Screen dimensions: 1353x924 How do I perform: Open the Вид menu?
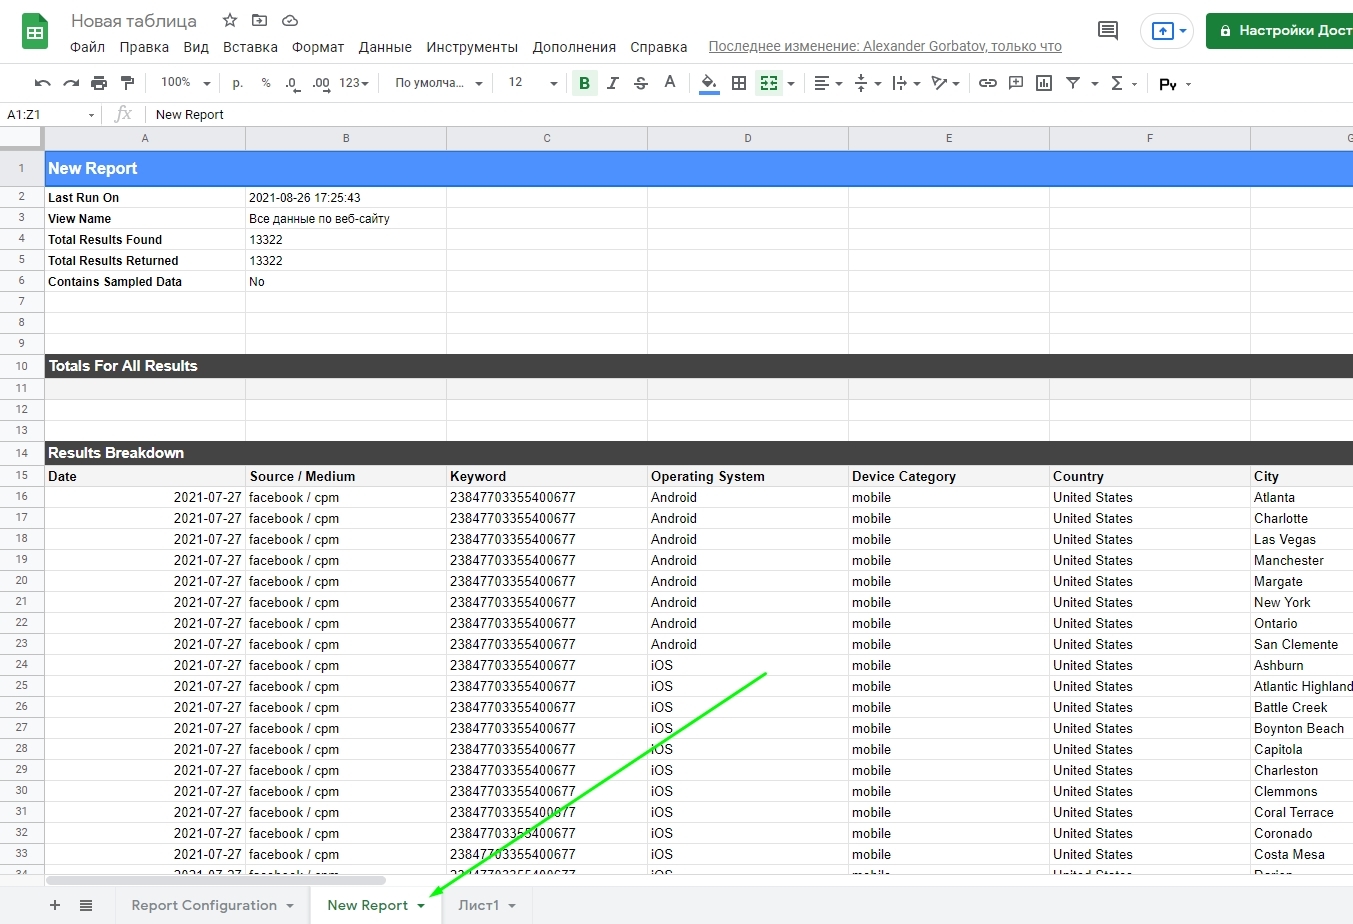pyautogui.click(x=196, y=47)
